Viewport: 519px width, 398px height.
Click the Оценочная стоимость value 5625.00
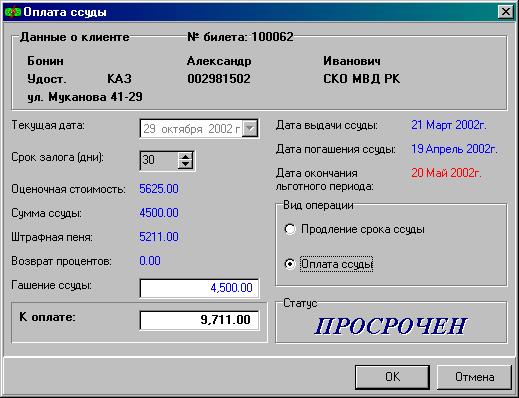[x=159, y=189]
